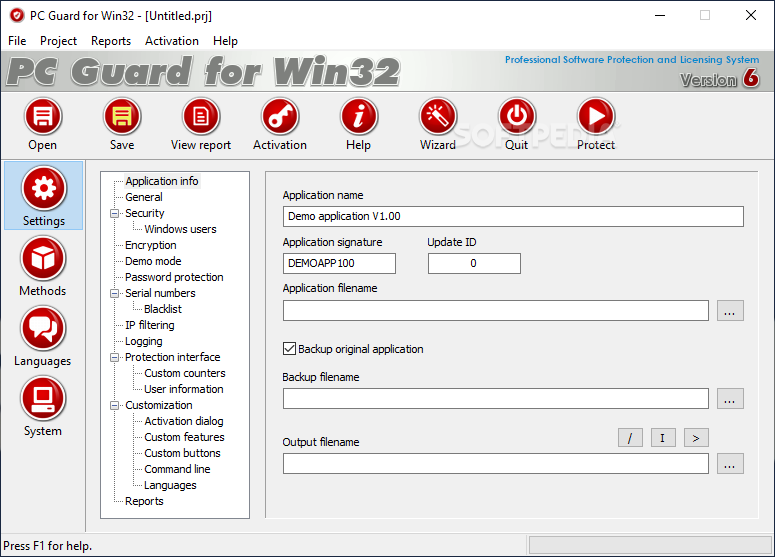Collapse the Protection interface tree node
775x557 pixels.
[x=115, y=357]
